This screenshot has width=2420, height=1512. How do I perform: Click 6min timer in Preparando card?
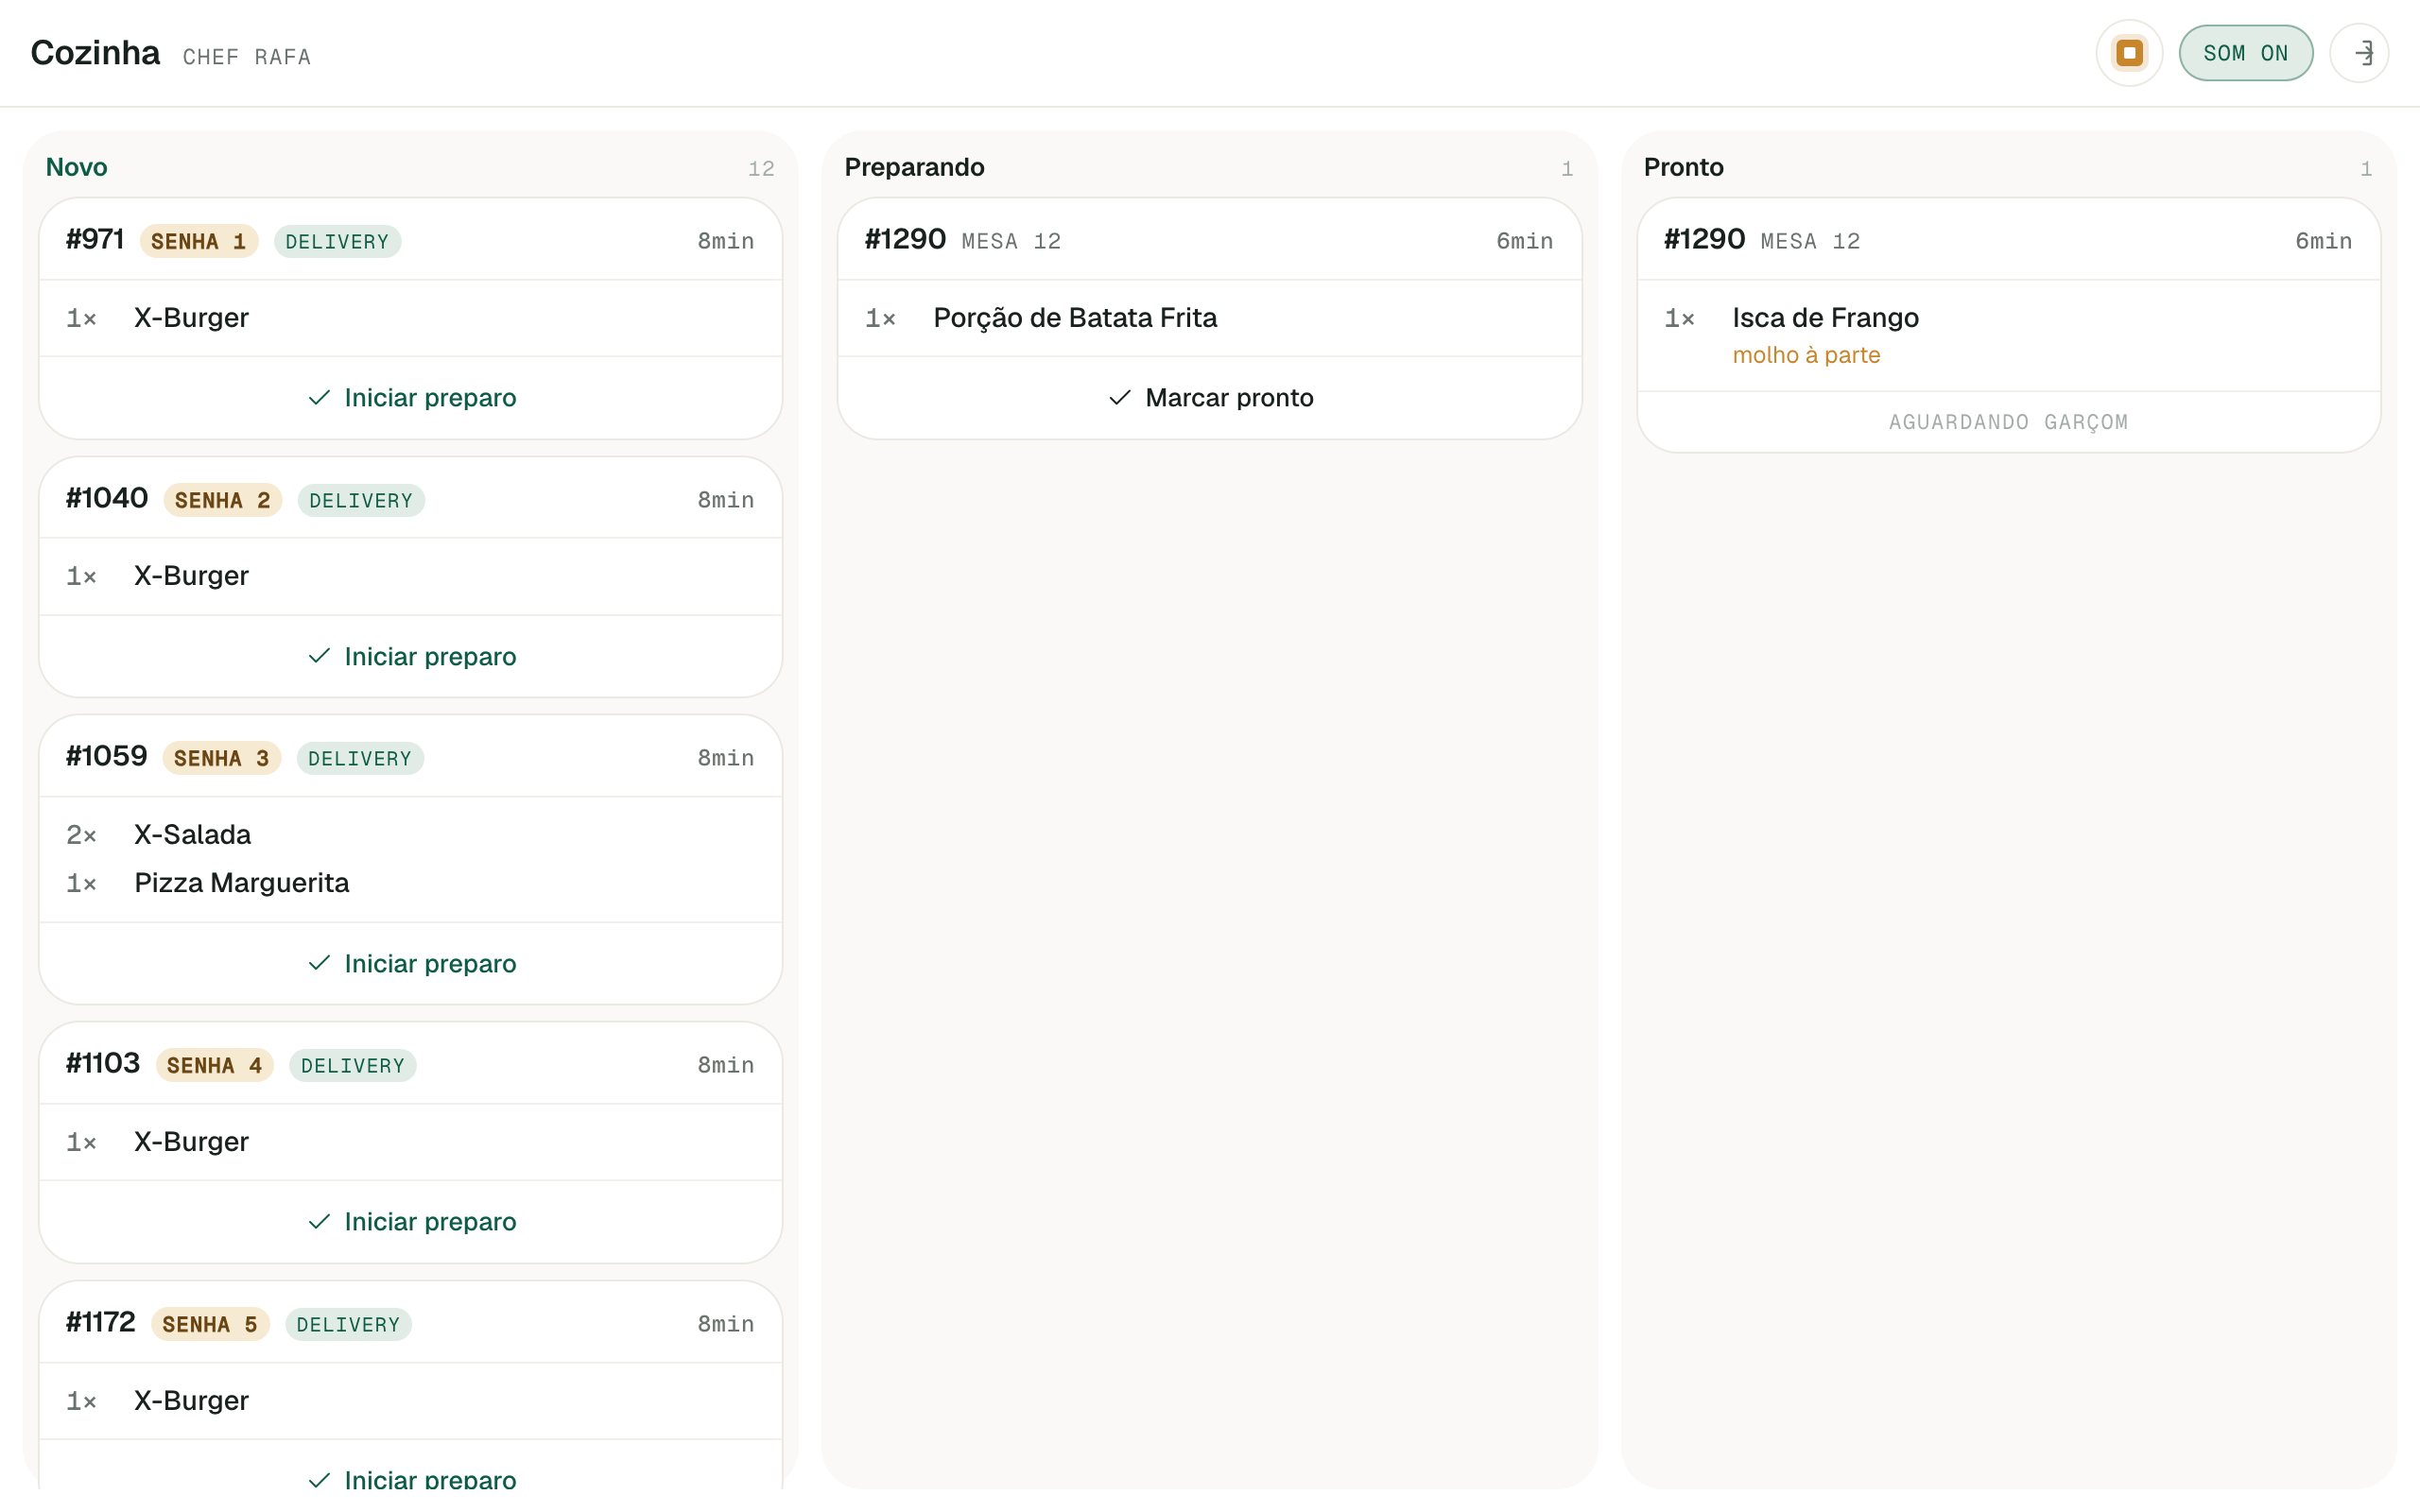pyautogui.click(x=1524, y=241)
